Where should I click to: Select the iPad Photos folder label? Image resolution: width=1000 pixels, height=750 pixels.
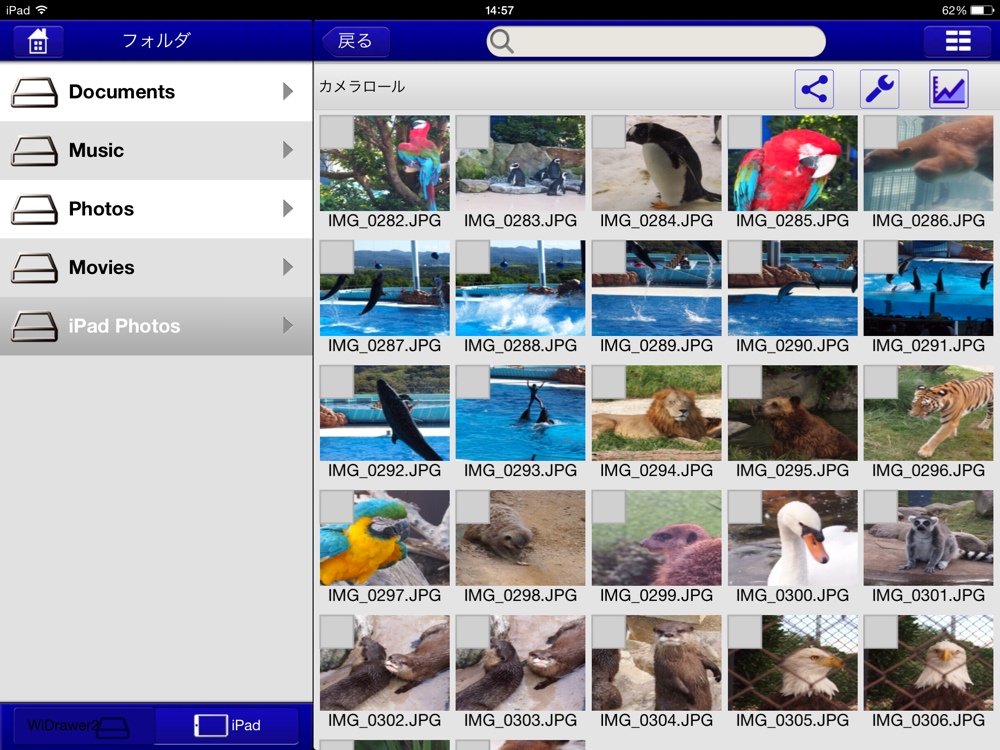(x=124, y=326)
